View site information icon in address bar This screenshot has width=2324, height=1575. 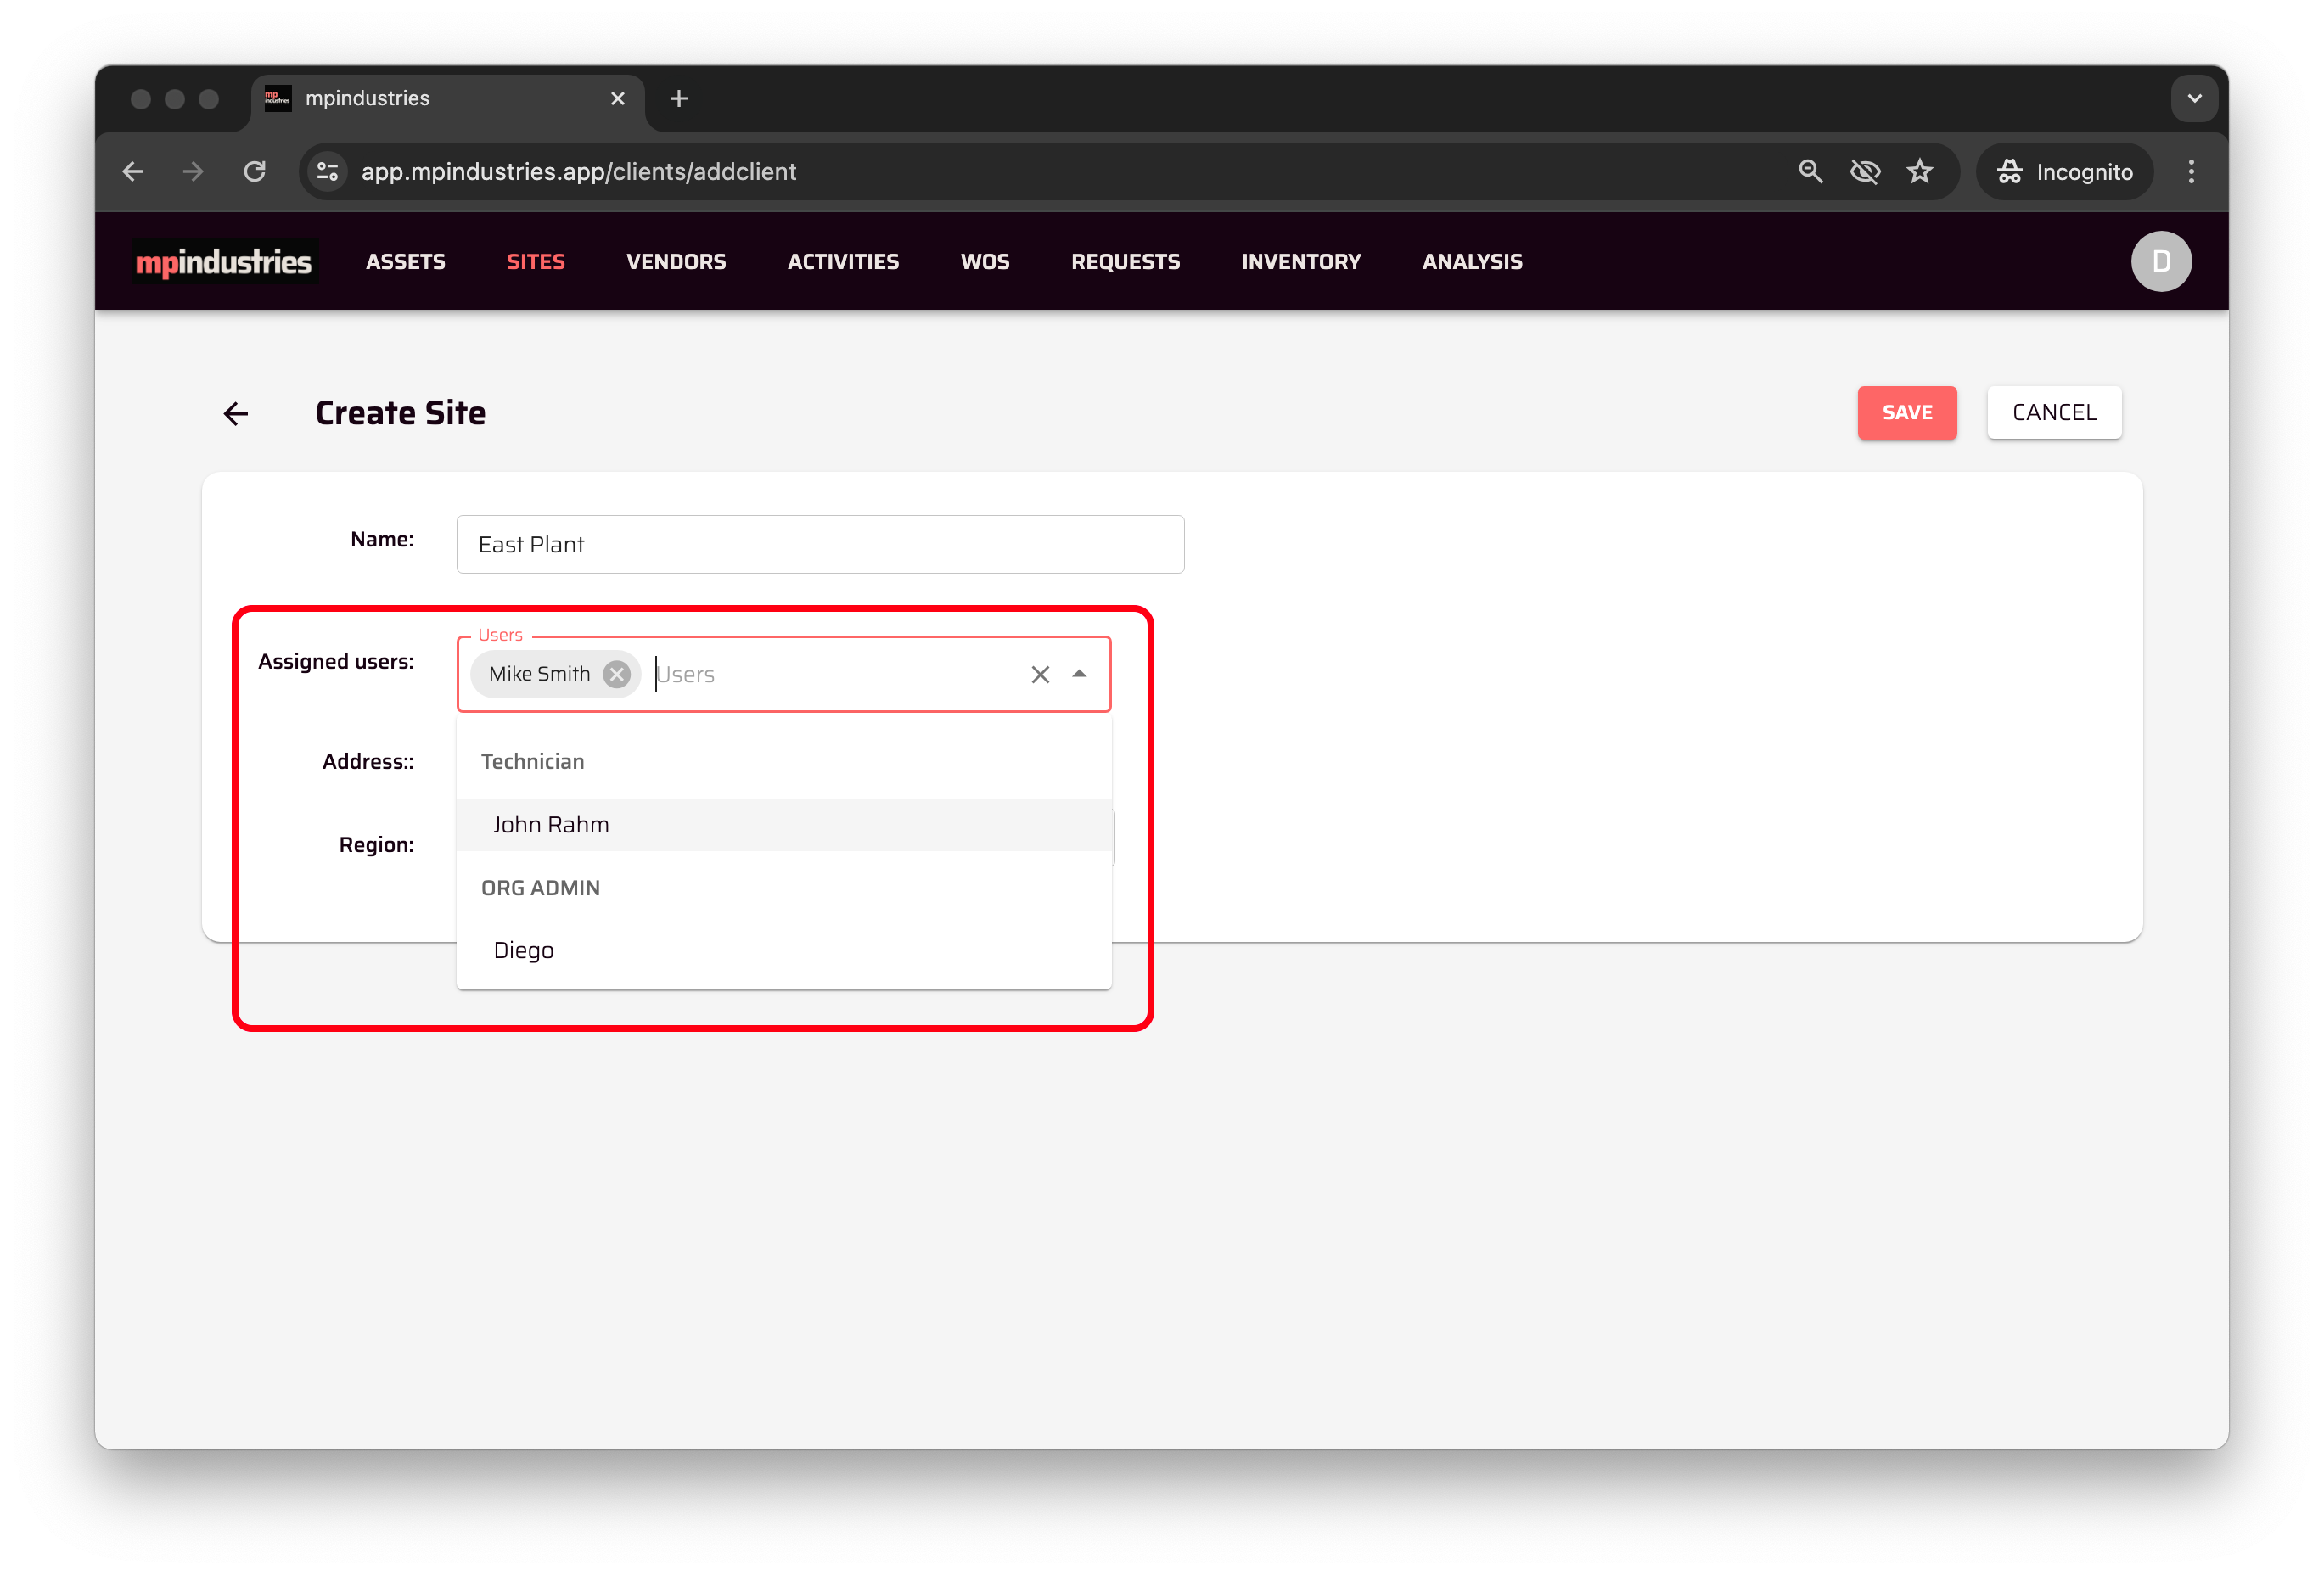[328, 172]
